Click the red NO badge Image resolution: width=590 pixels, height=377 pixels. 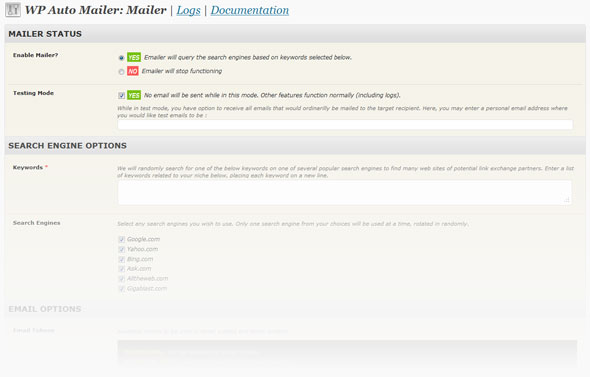[x=132, y=71]
